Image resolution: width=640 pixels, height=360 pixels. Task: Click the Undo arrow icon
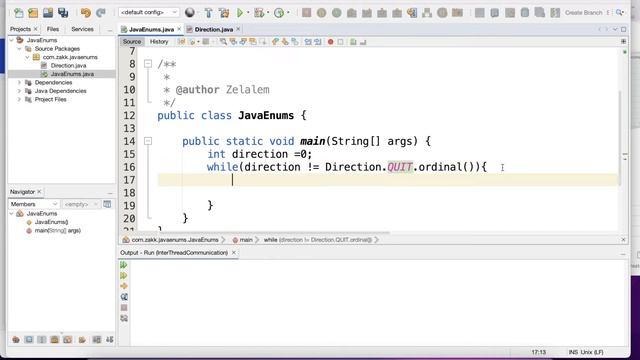coord(86,13)
